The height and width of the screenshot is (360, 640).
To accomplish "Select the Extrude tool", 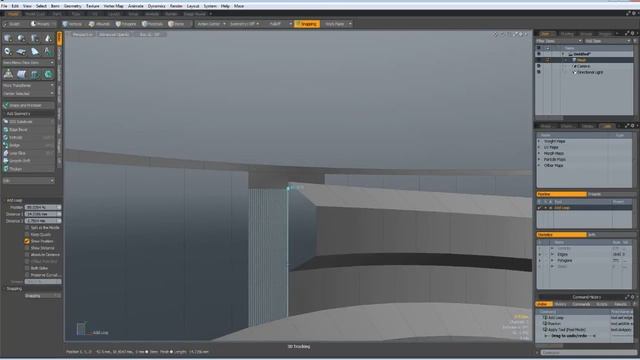I will tap(28, 138).
